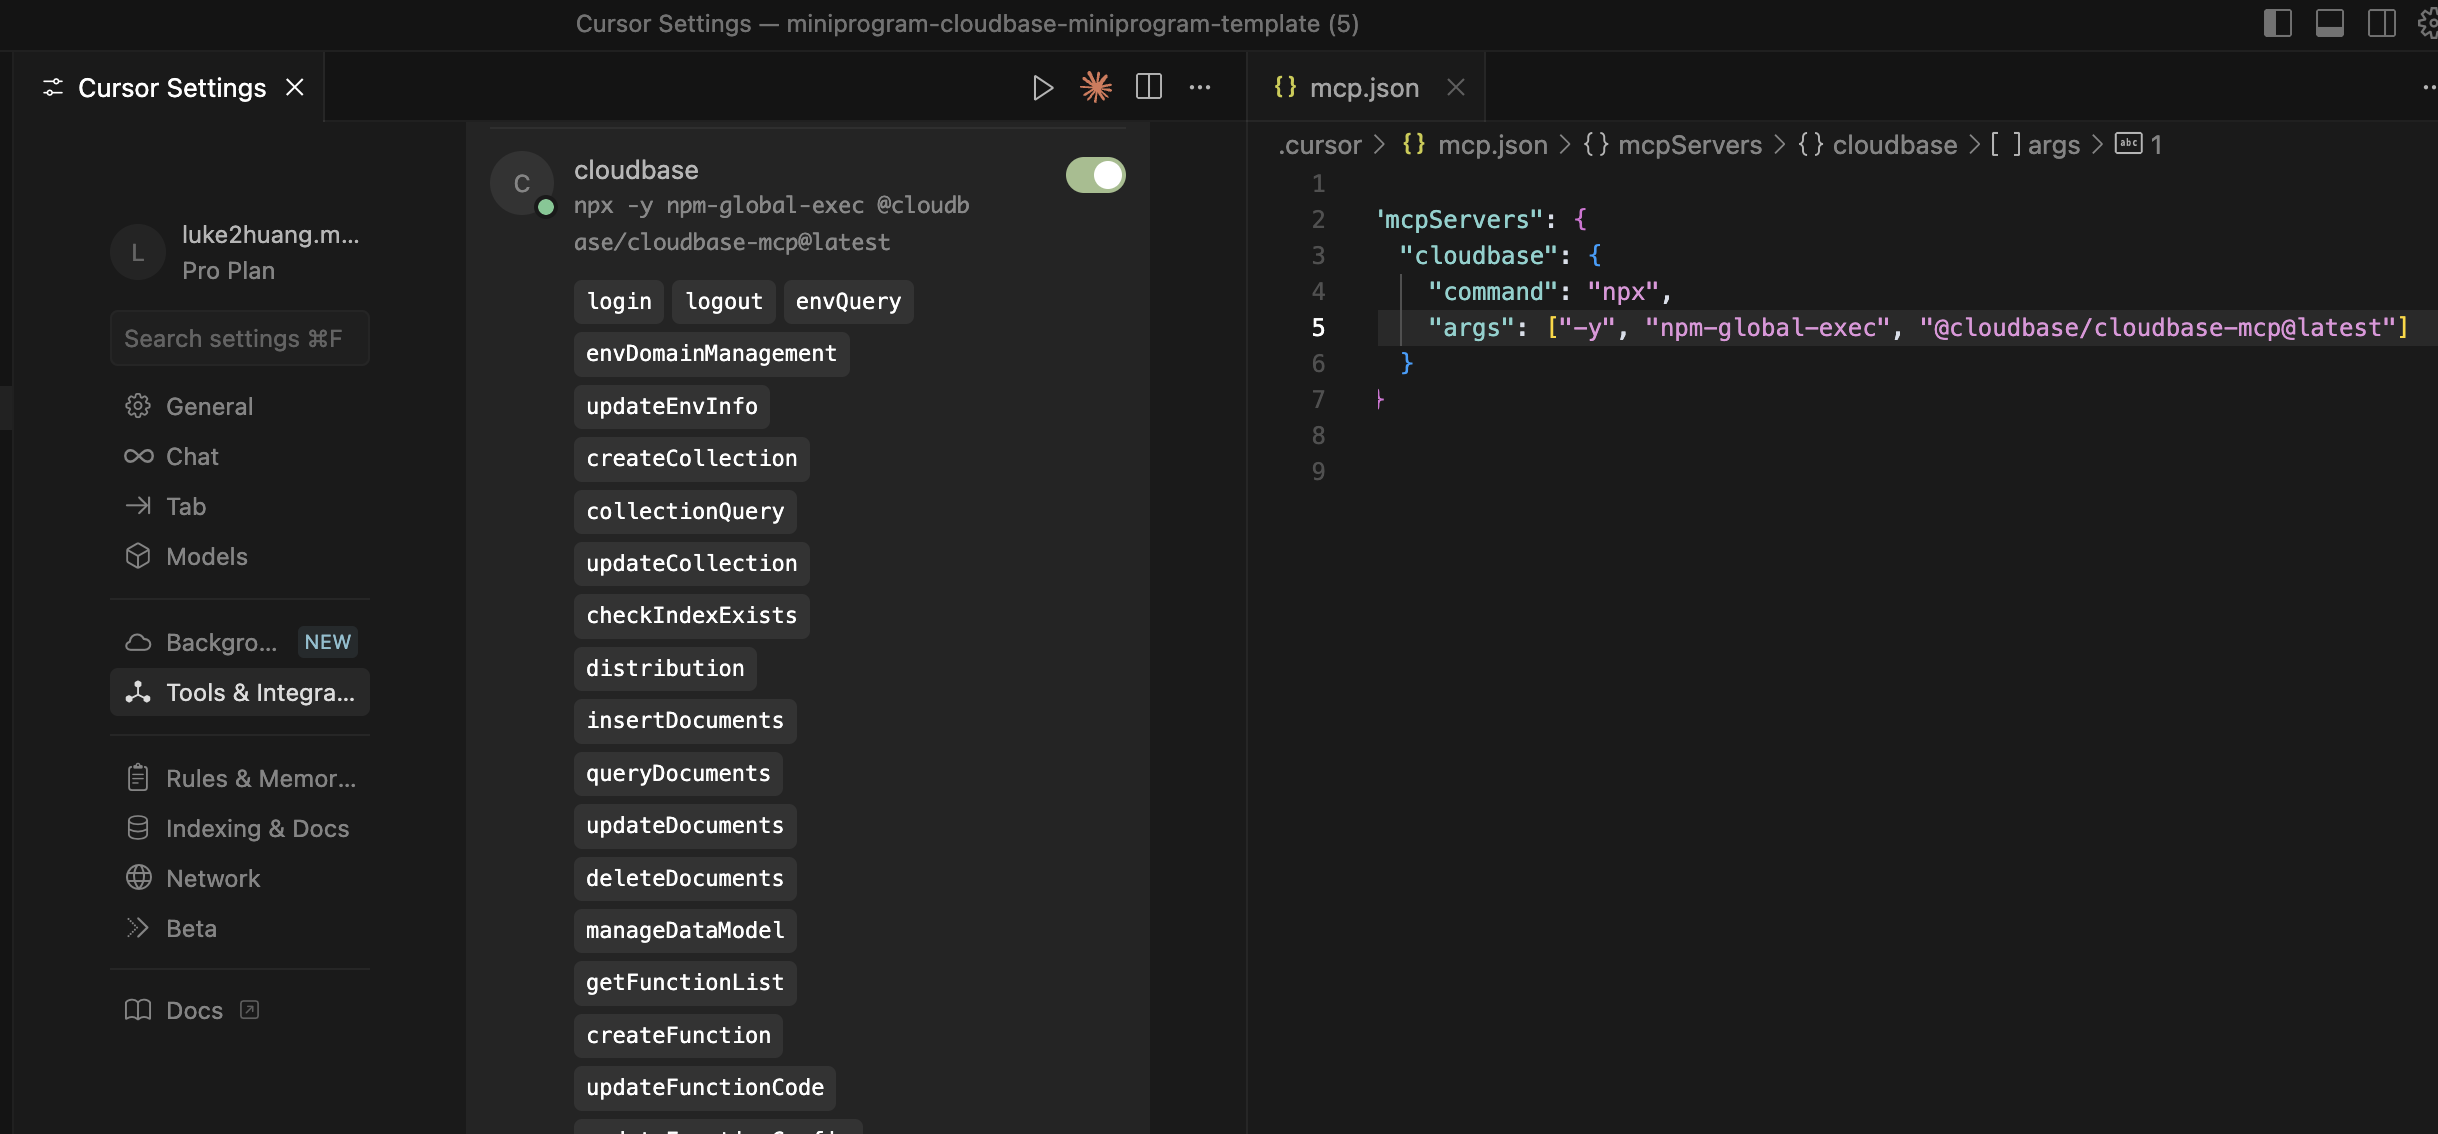Open the Network settings section
The height and width of the screenshot is (1134, 2438).
[x=240, y=878]
